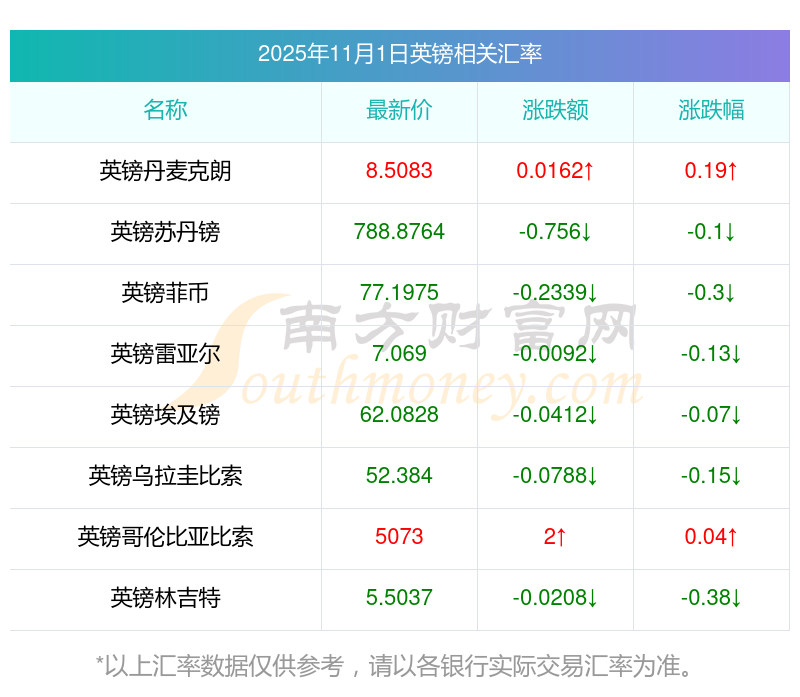The height and width of the screenshot is (697, 800).
Task: Click the percentage -0.1↓
Action: [x=711, y=232]
